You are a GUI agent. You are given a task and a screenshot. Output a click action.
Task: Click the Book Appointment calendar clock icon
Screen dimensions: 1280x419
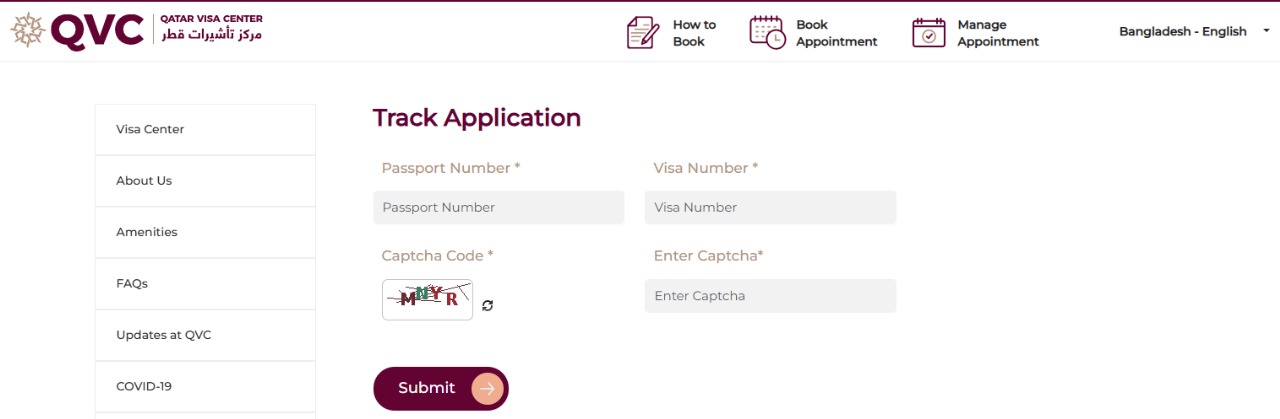click(767, 32)
